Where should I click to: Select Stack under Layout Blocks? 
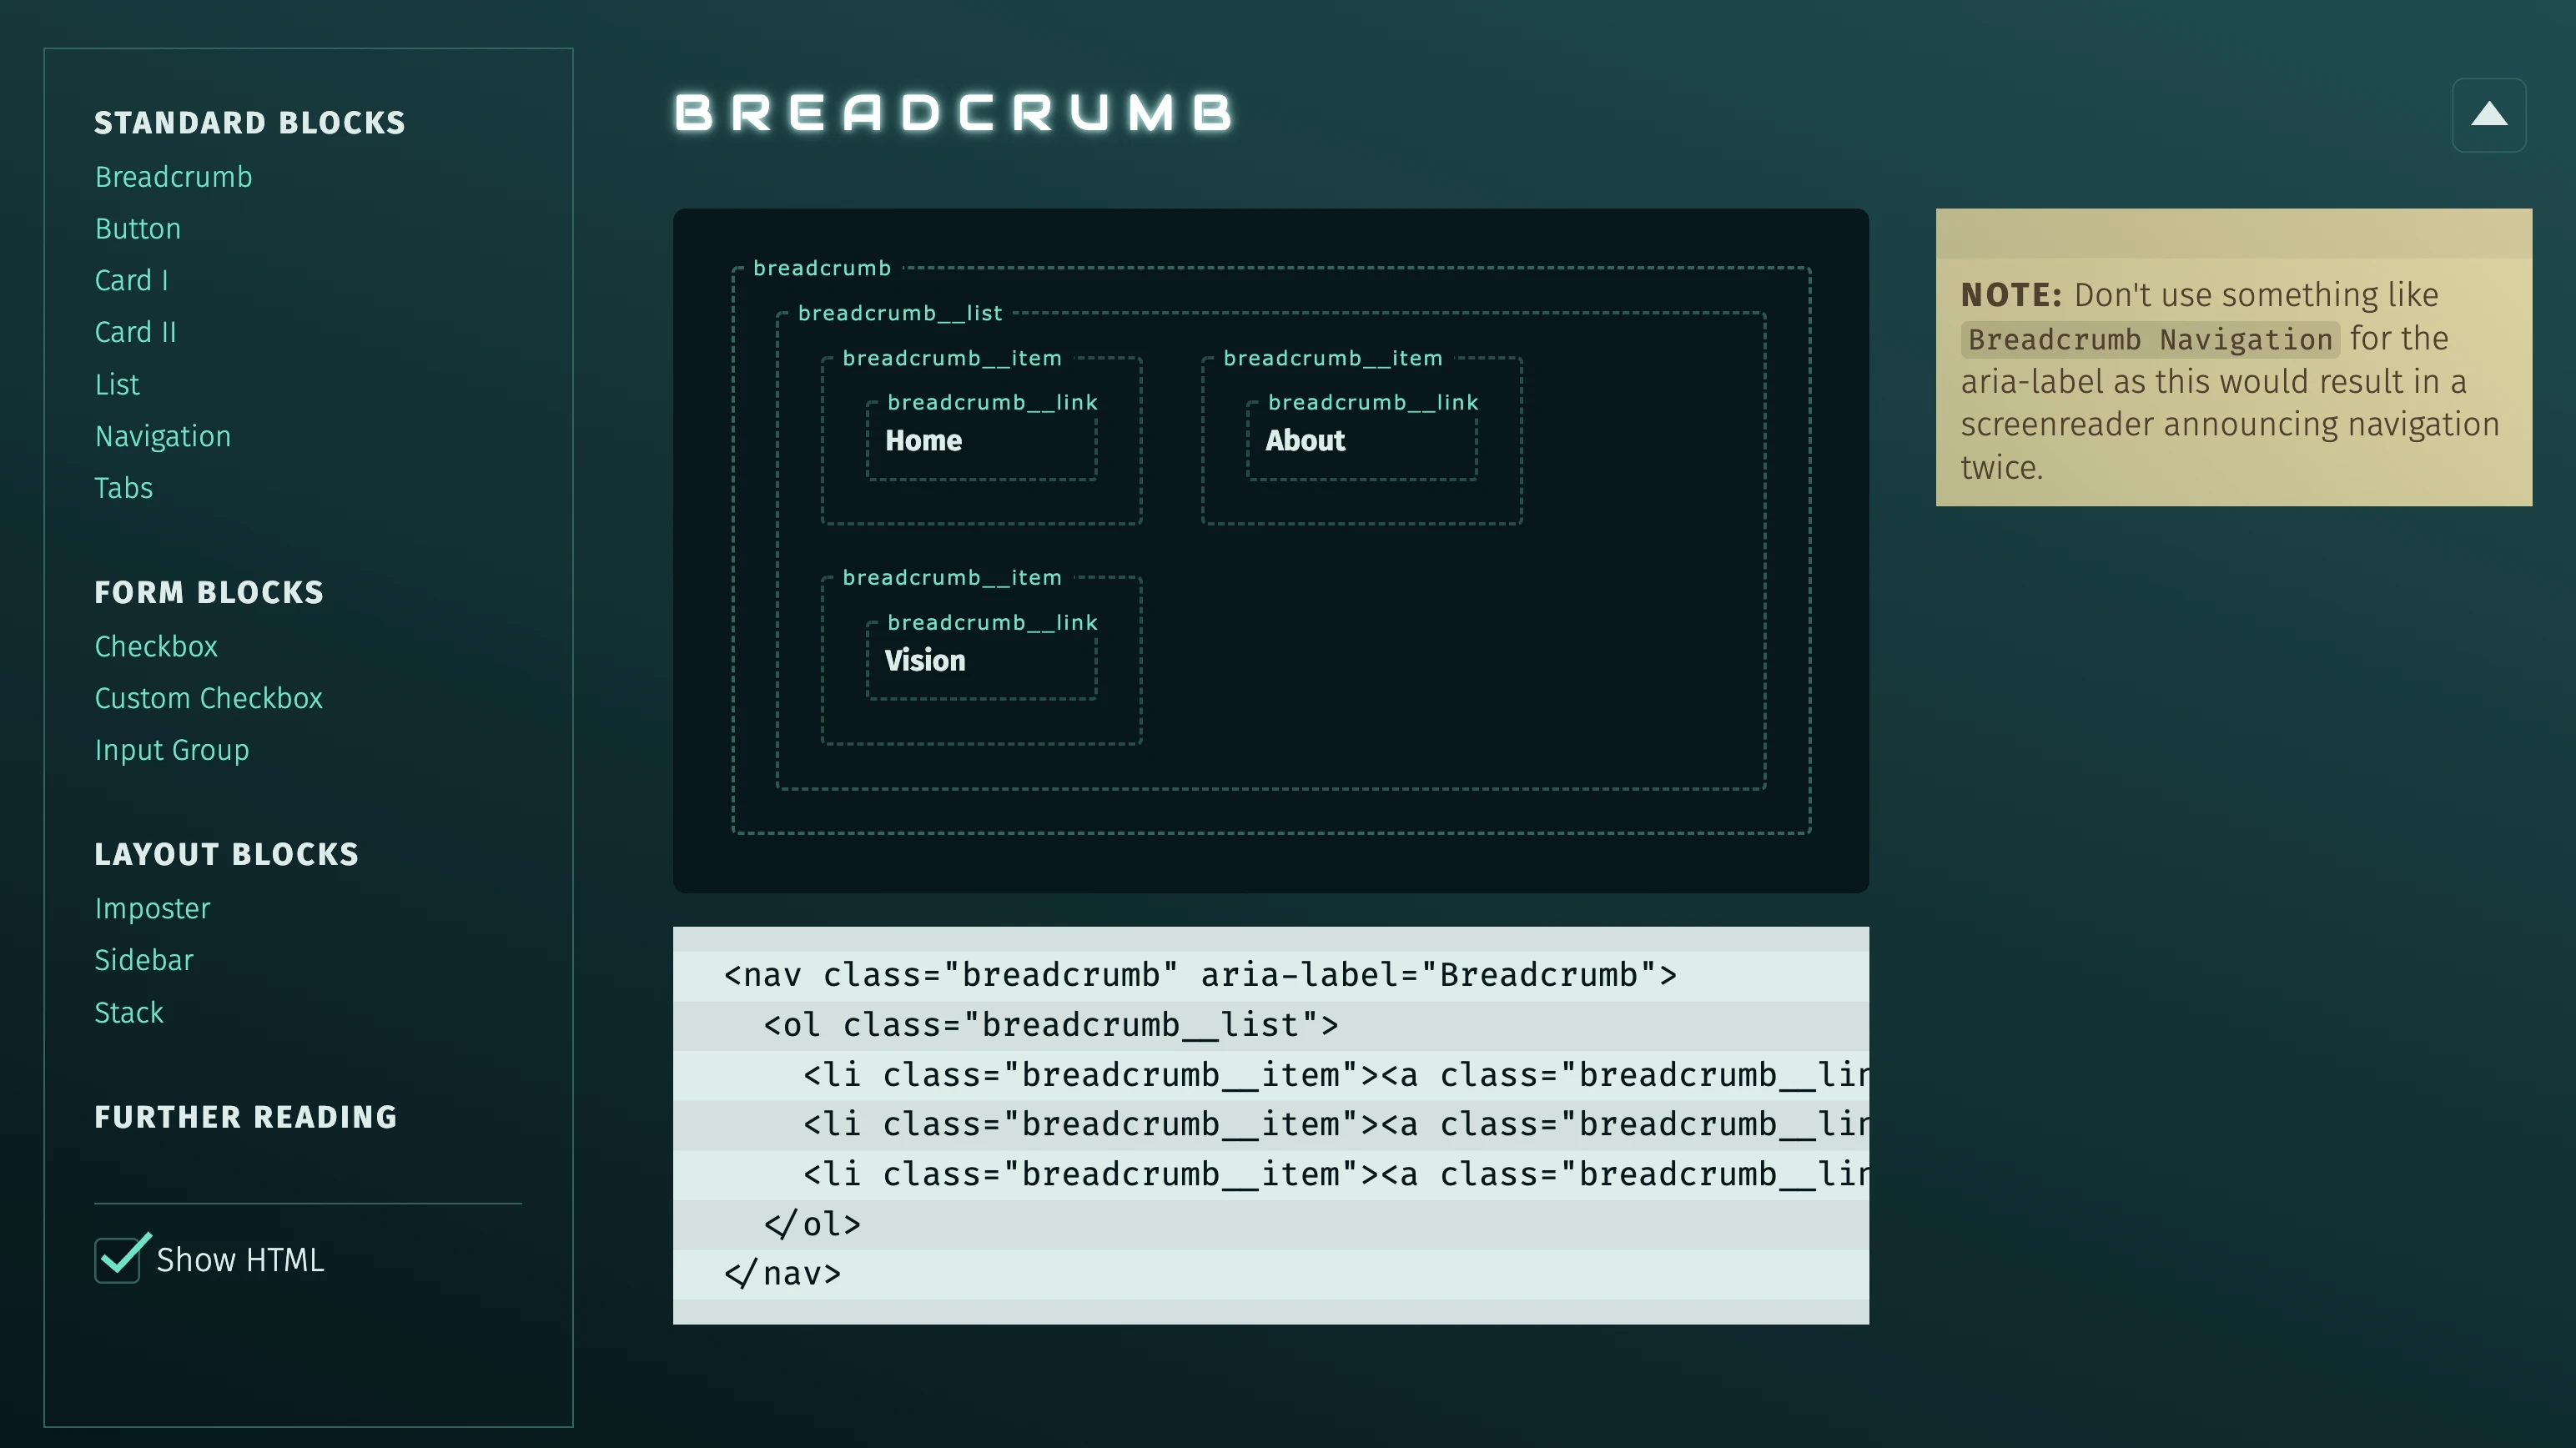click(129, 1012)
